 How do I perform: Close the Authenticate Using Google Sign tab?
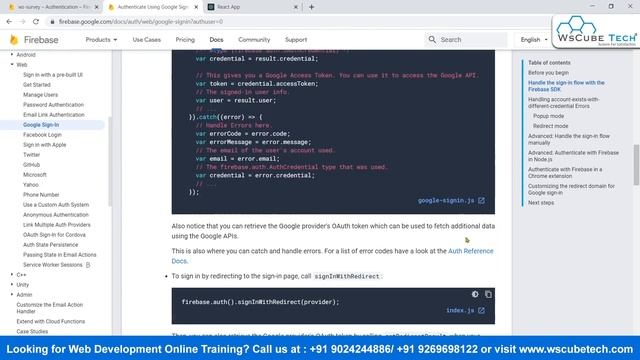tap(196, 7)
